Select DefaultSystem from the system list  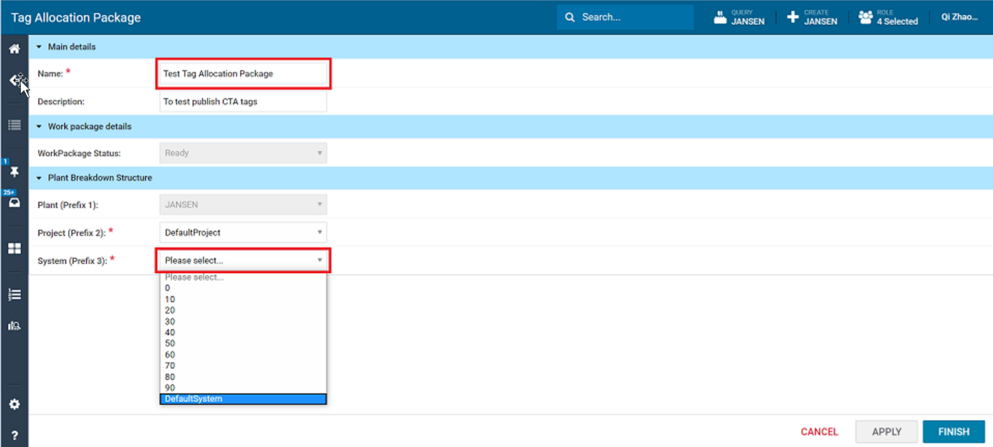click(243, 399)
